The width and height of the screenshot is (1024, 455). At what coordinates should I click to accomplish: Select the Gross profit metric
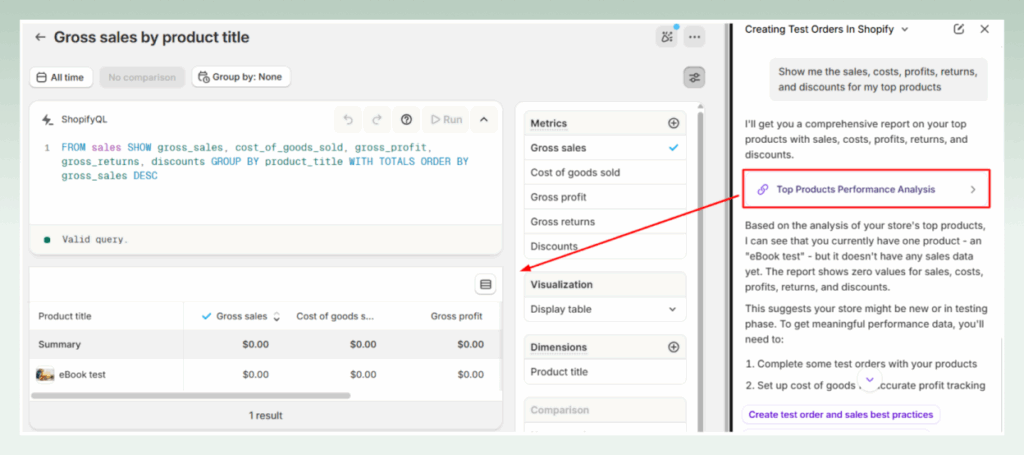605,197
